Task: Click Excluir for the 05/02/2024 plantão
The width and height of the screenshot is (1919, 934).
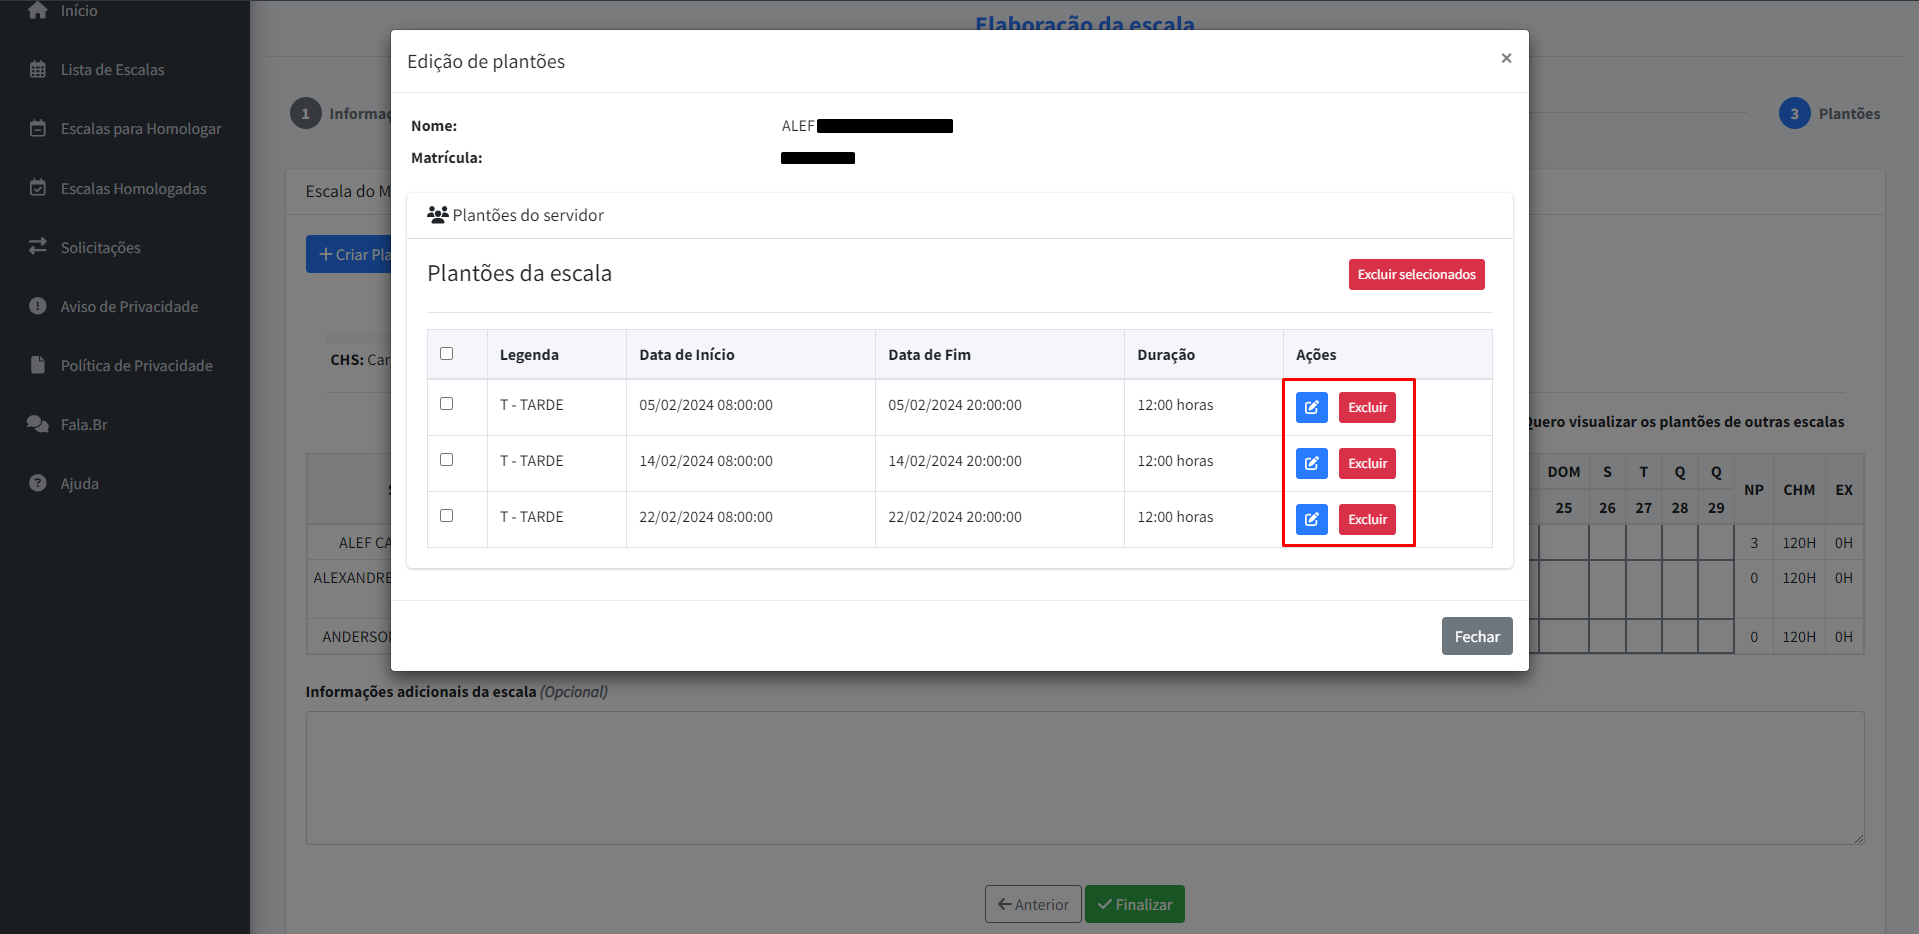Action: click(x=1367, y=407)
